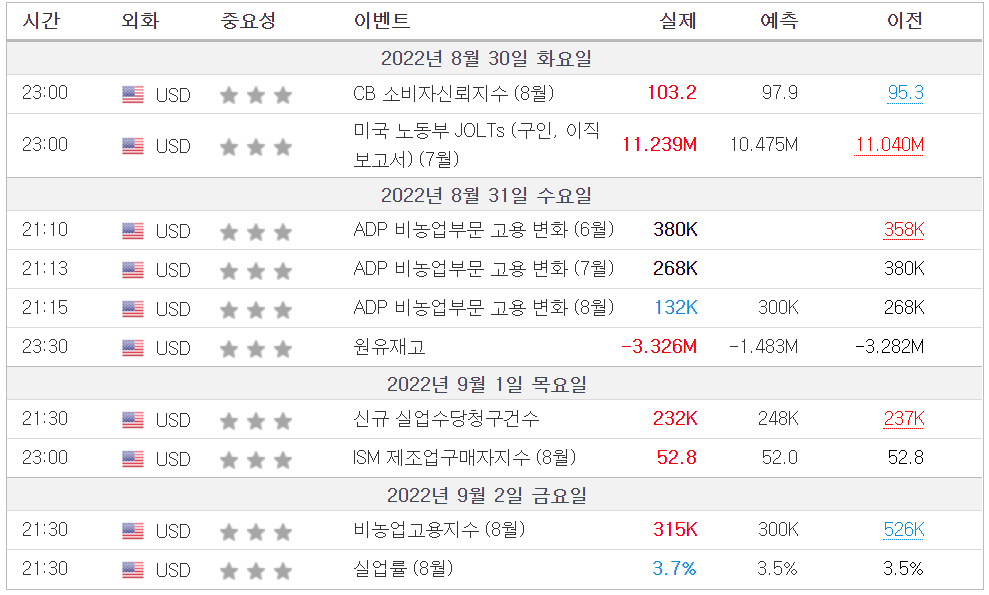The width and height of the screenshot is (989, 595).
Task: Select the 2022년 8월 31일 수요일 date row
Action: point(494,195)
